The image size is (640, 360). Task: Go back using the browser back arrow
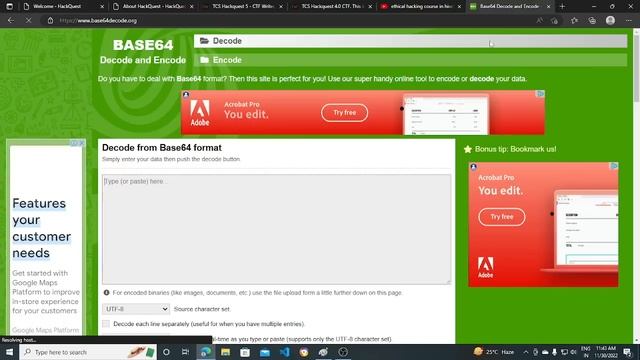point(11,20)
